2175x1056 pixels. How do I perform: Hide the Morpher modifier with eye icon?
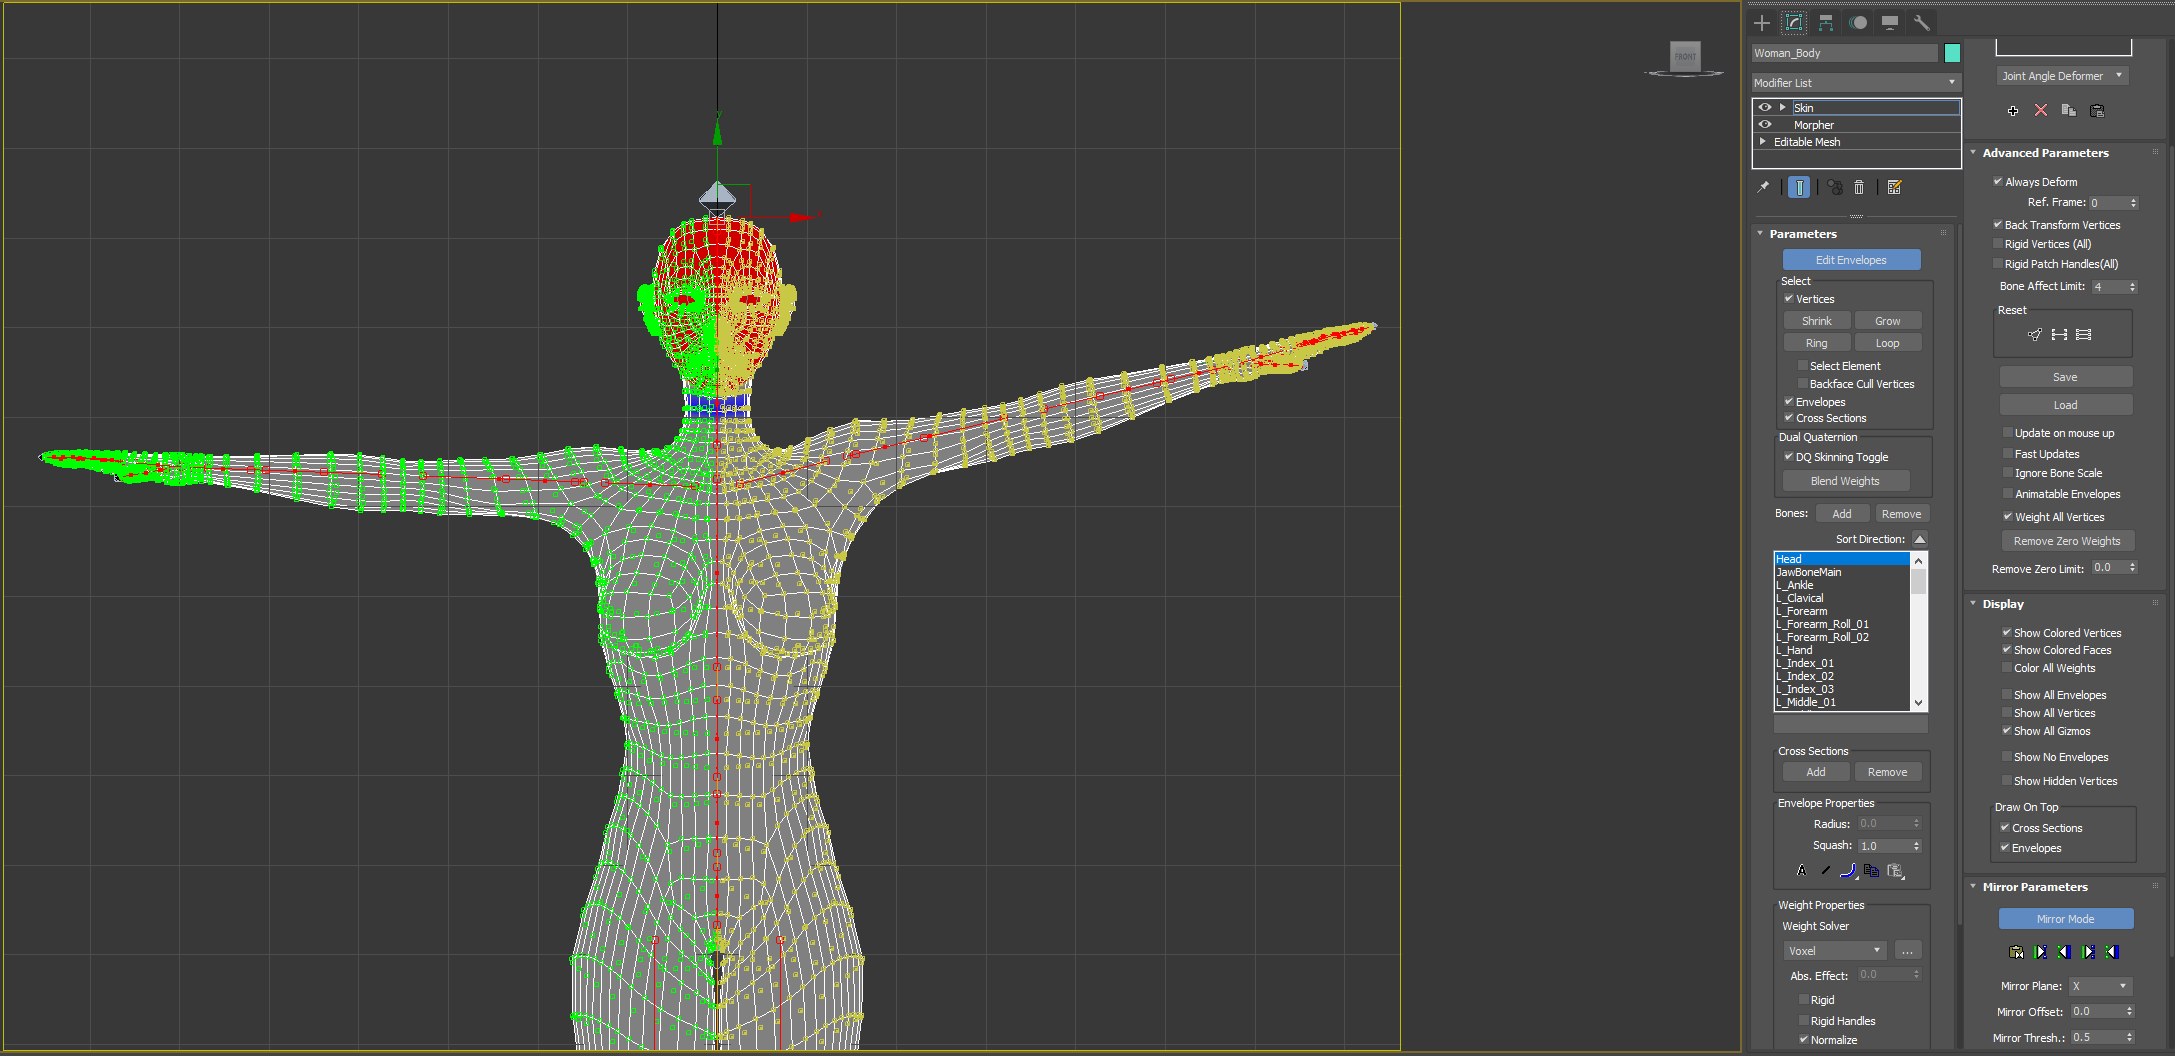pos(1765,125)
